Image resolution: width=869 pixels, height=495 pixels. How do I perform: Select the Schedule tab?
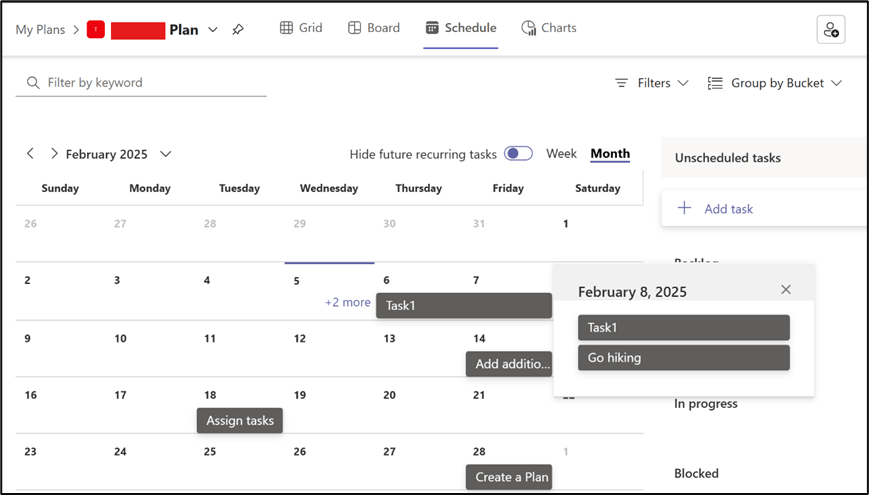coord(461,28)
